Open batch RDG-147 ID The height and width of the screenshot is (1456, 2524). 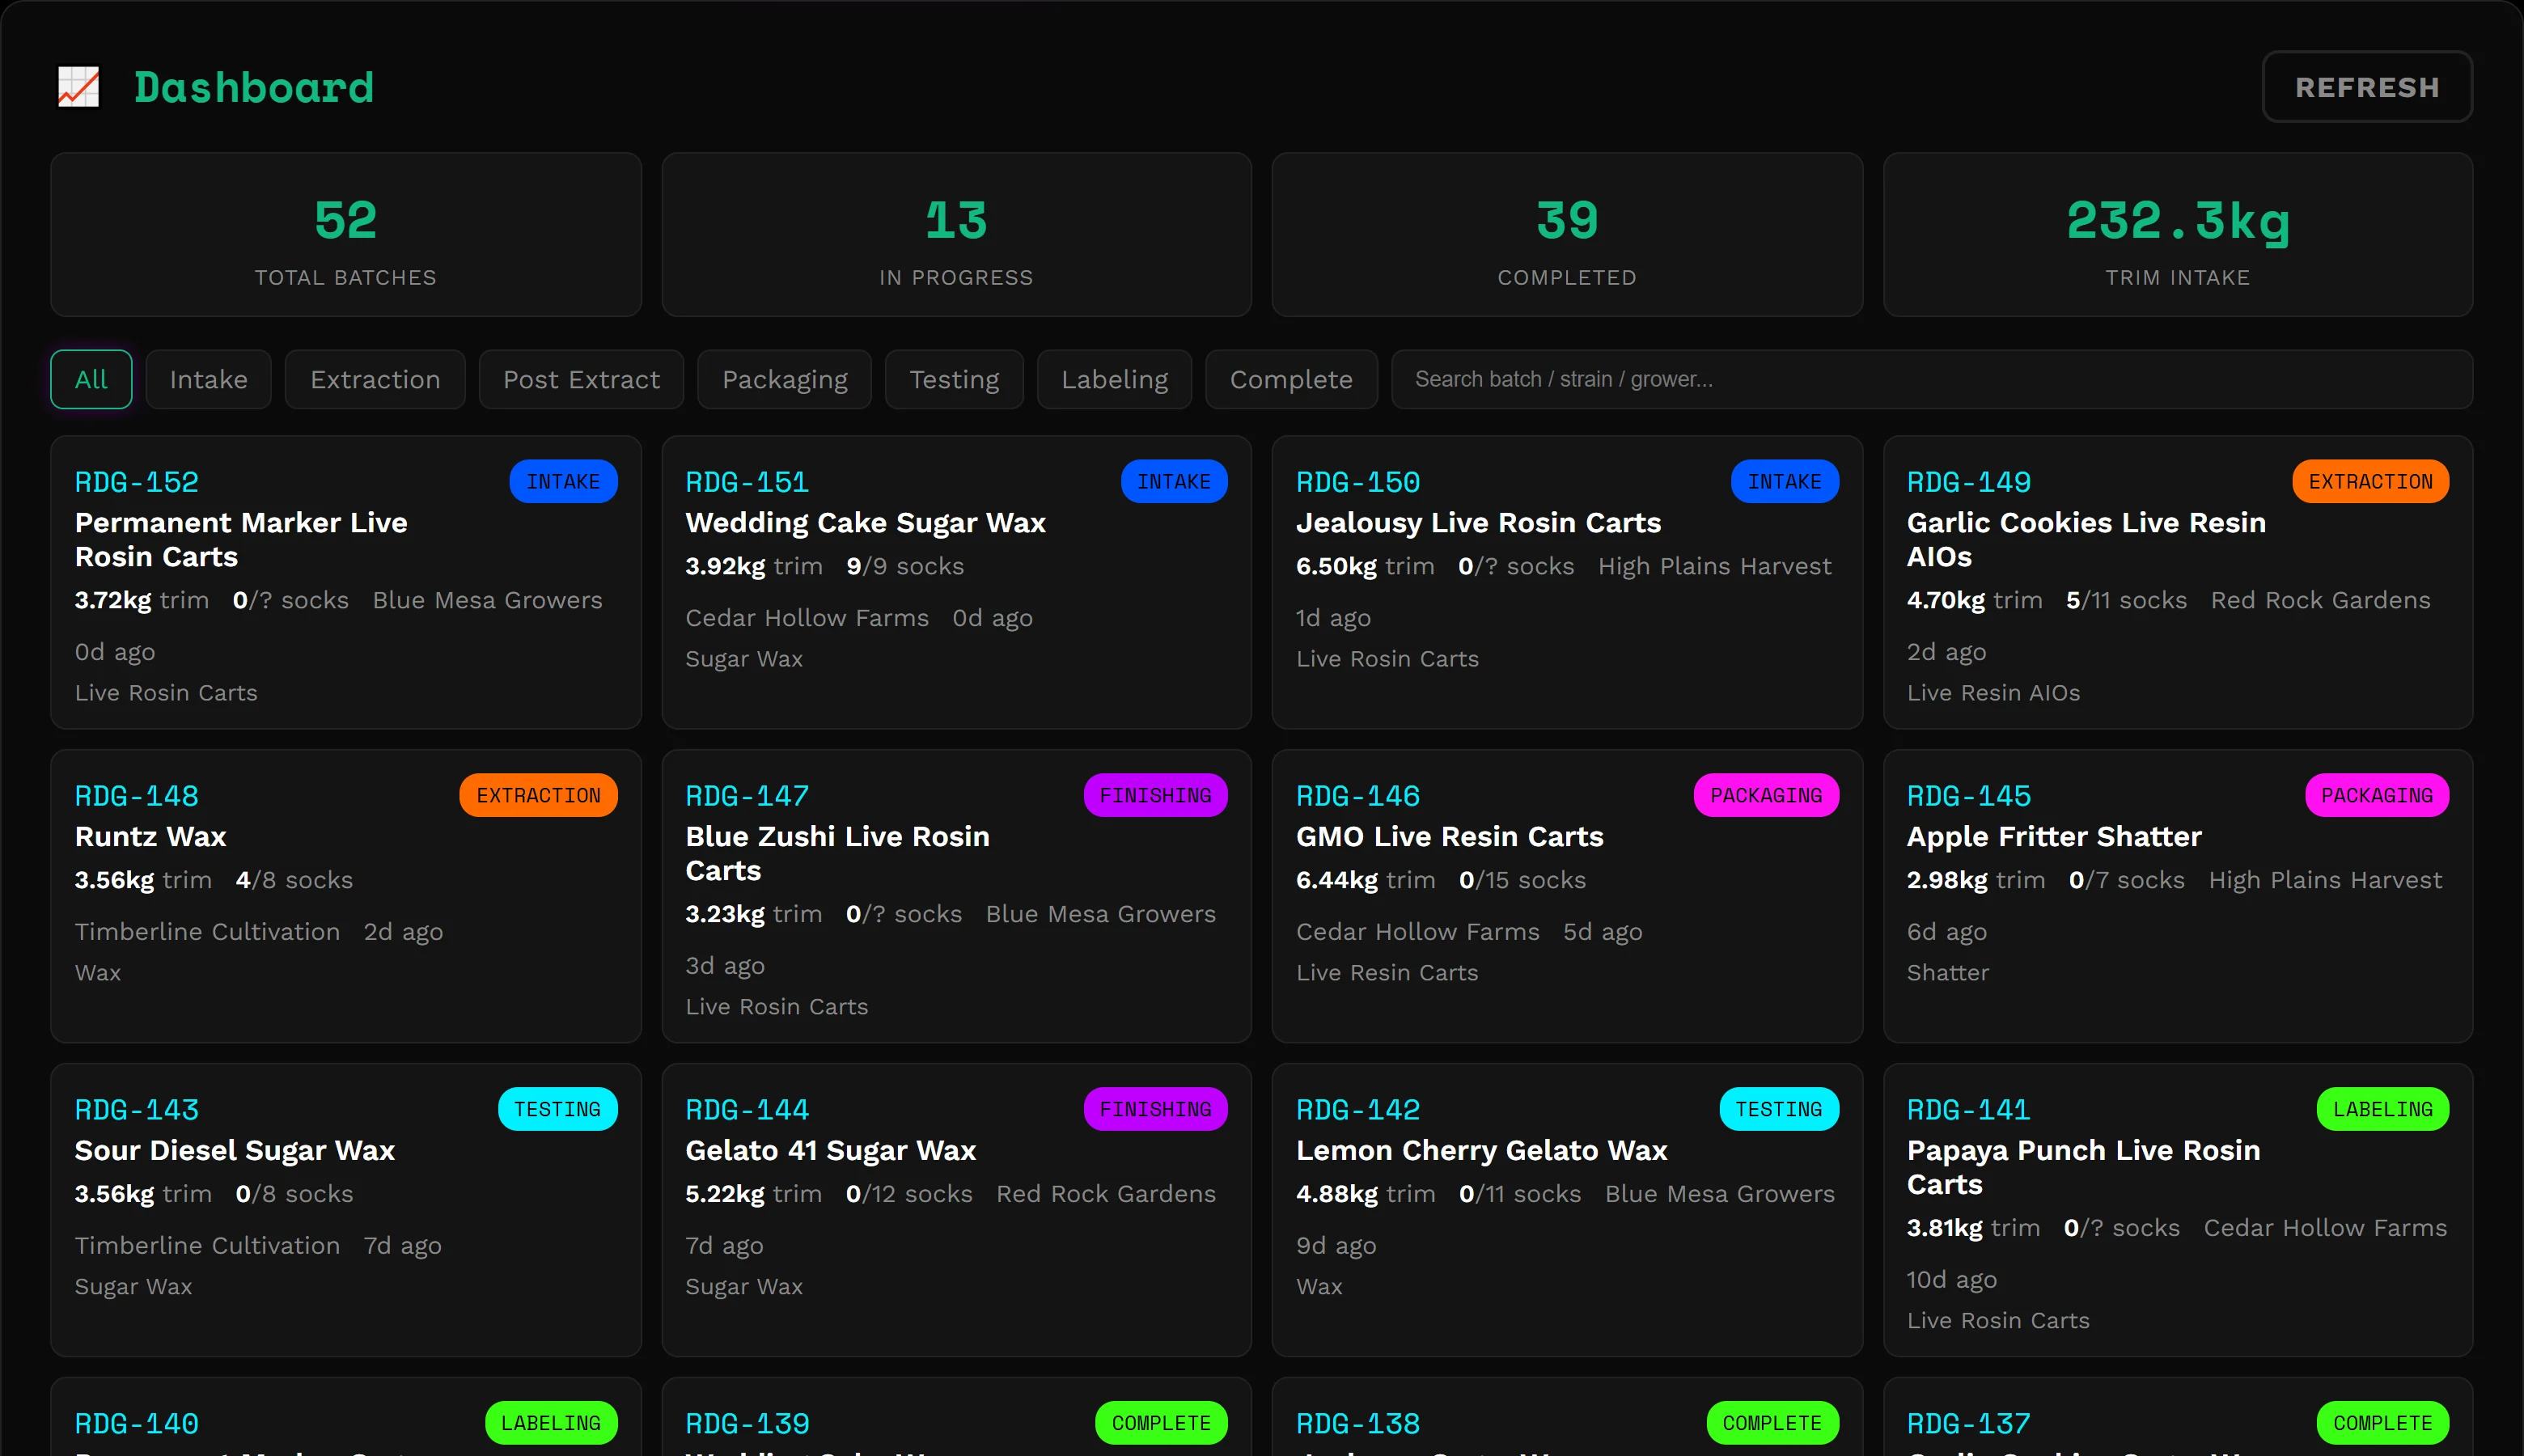coord(747,796)
